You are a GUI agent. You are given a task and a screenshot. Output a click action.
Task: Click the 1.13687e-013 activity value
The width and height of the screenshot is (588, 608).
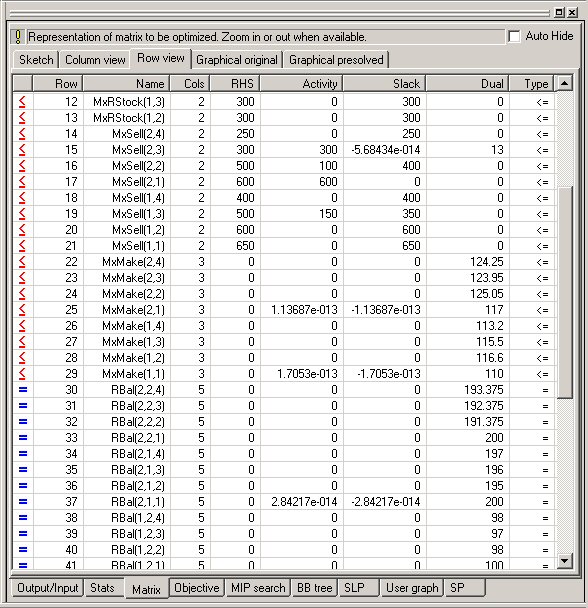point(304,310)
